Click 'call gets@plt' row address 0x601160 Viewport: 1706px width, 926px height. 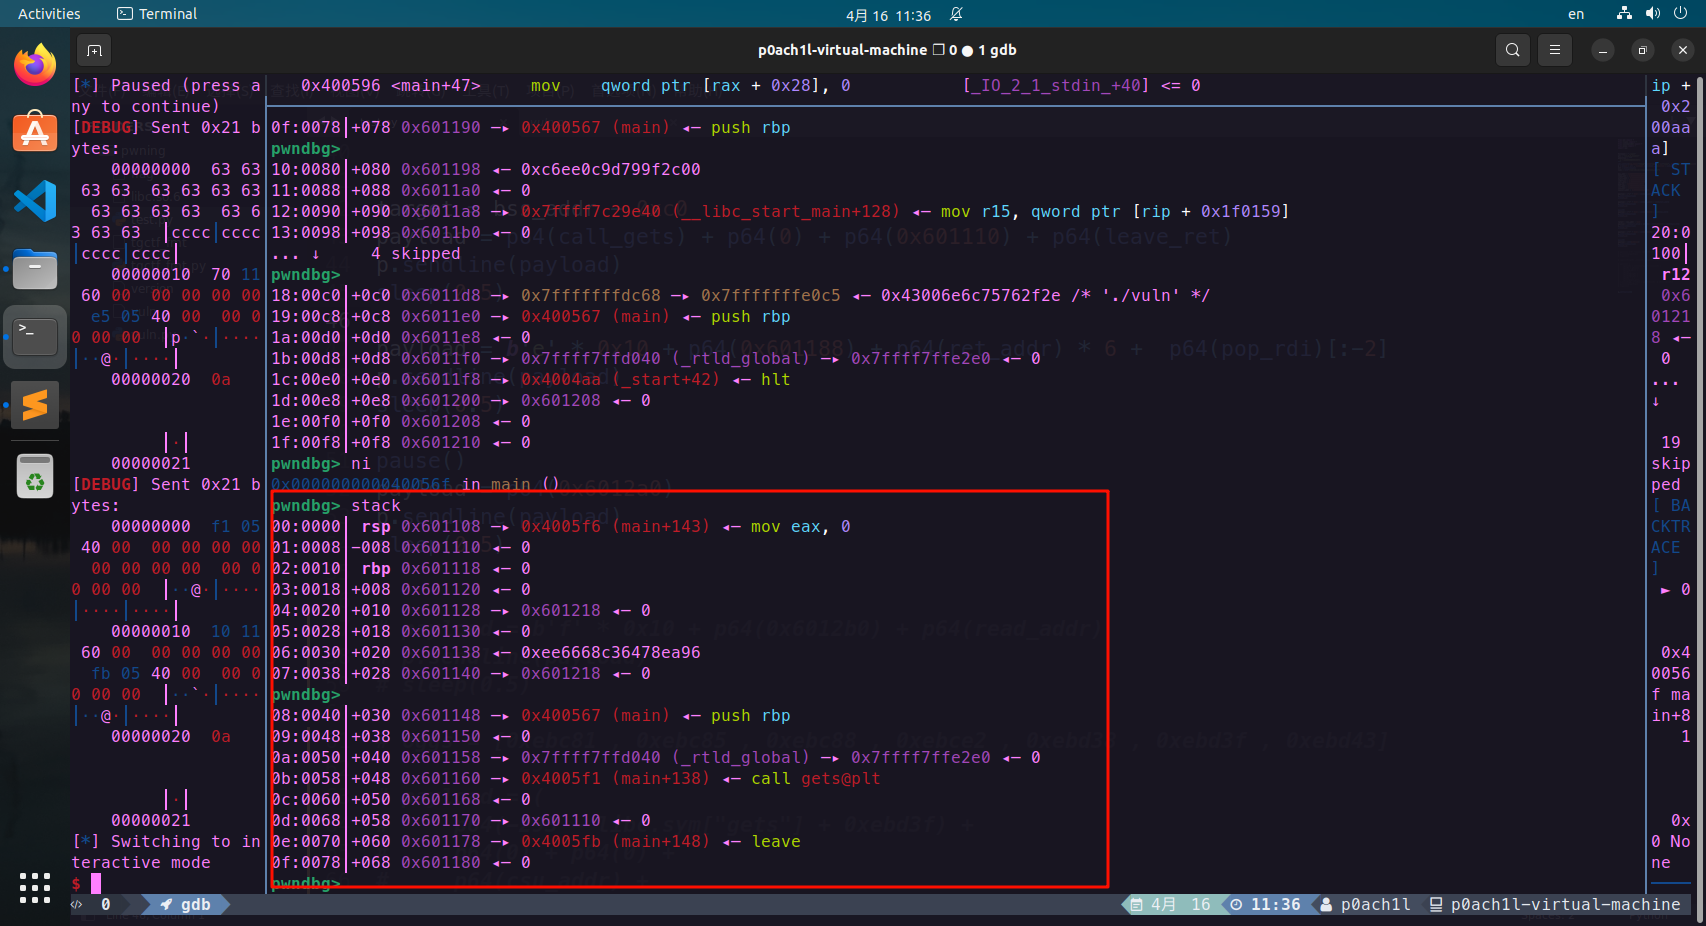pos(441,778)
